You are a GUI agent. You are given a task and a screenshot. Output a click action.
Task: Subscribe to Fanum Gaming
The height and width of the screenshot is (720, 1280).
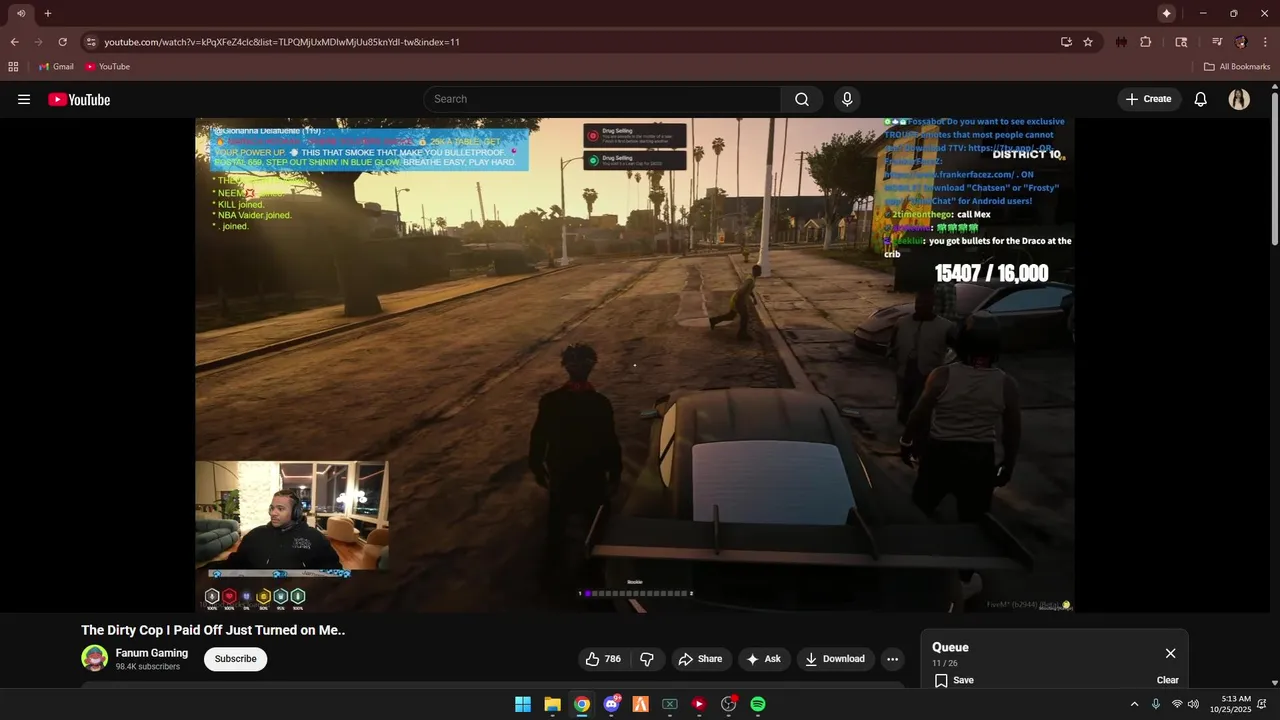(x=236, y=659)
